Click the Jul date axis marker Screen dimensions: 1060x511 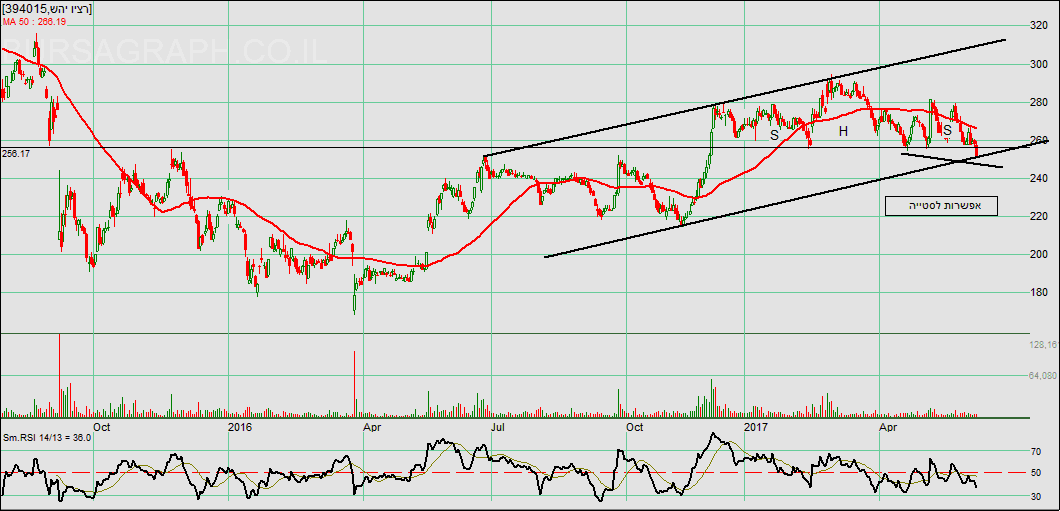tap(497, 427)
